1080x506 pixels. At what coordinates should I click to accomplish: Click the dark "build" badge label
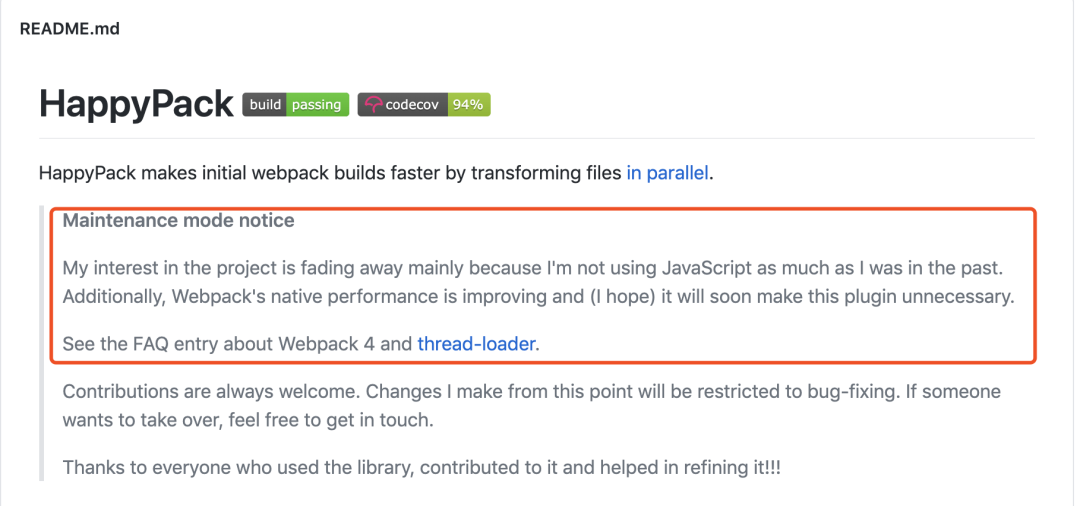point(266,105)
